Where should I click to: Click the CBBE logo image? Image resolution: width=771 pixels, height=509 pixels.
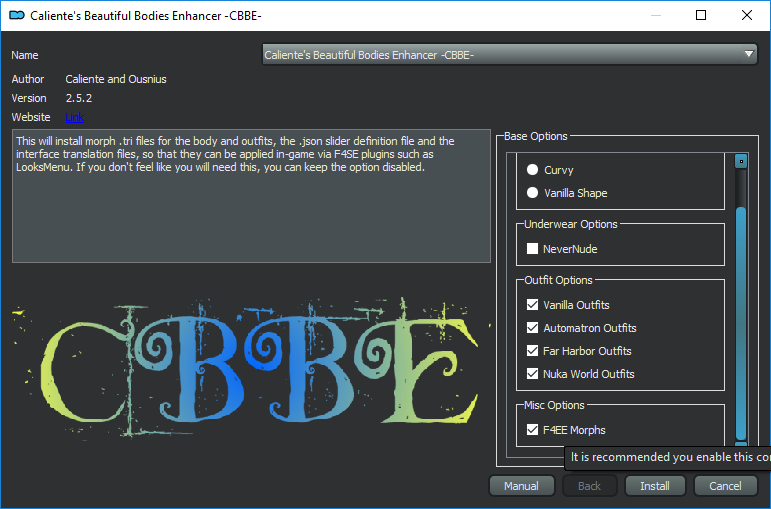point(245,360)
